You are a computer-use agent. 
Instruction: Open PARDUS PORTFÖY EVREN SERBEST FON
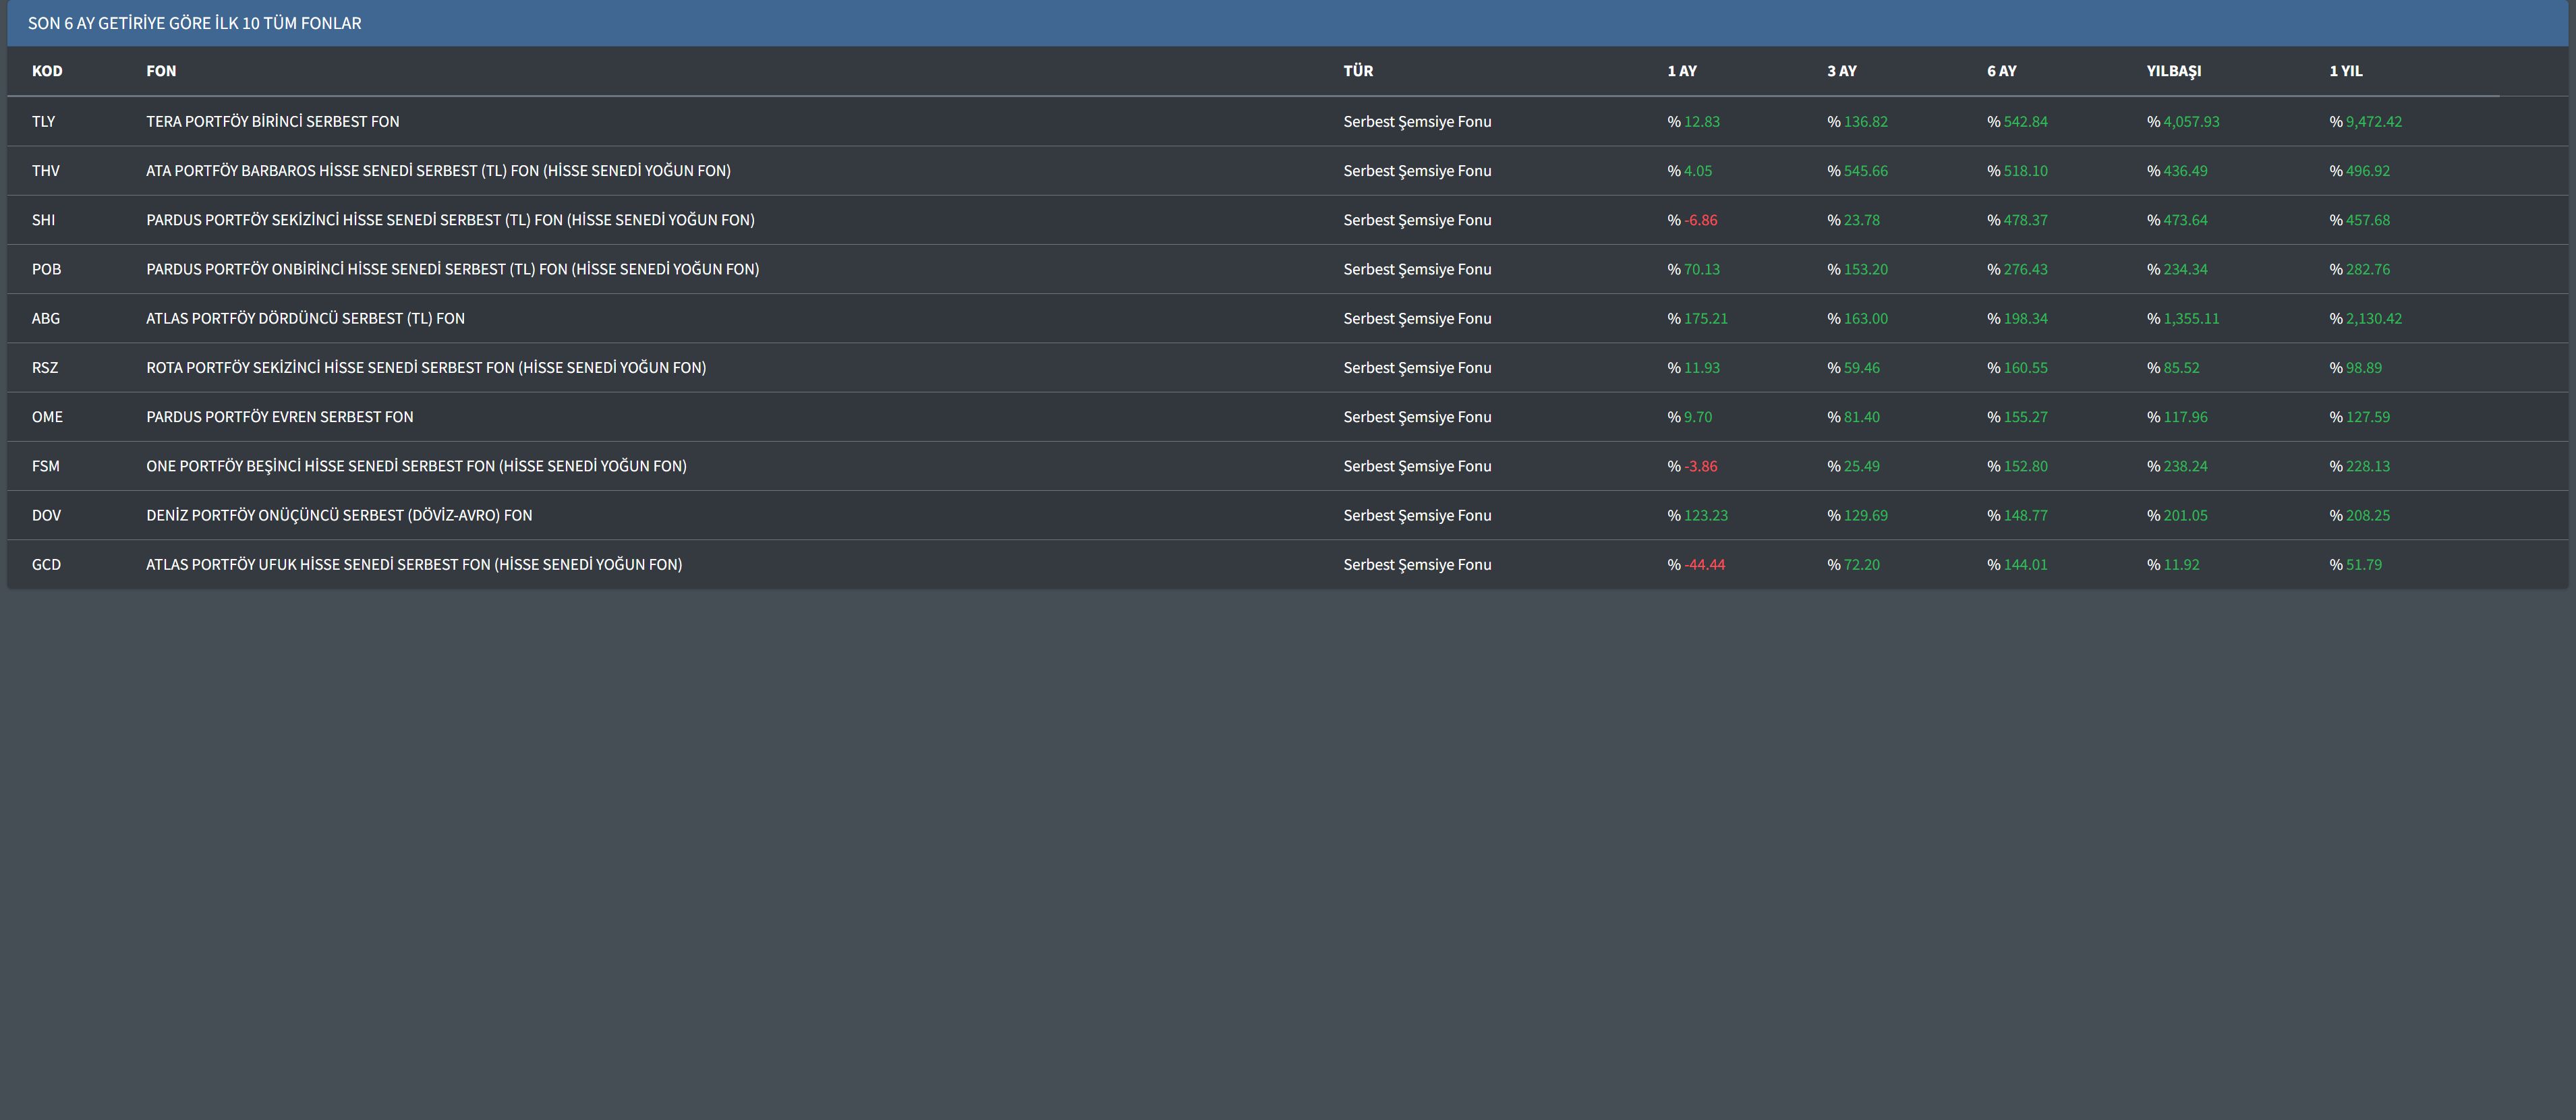[279, 417]
